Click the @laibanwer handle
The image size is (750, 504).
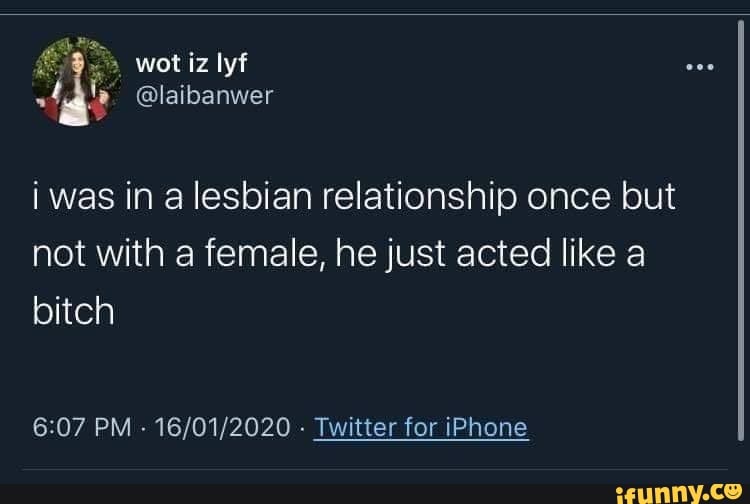[x=204, y=96]
